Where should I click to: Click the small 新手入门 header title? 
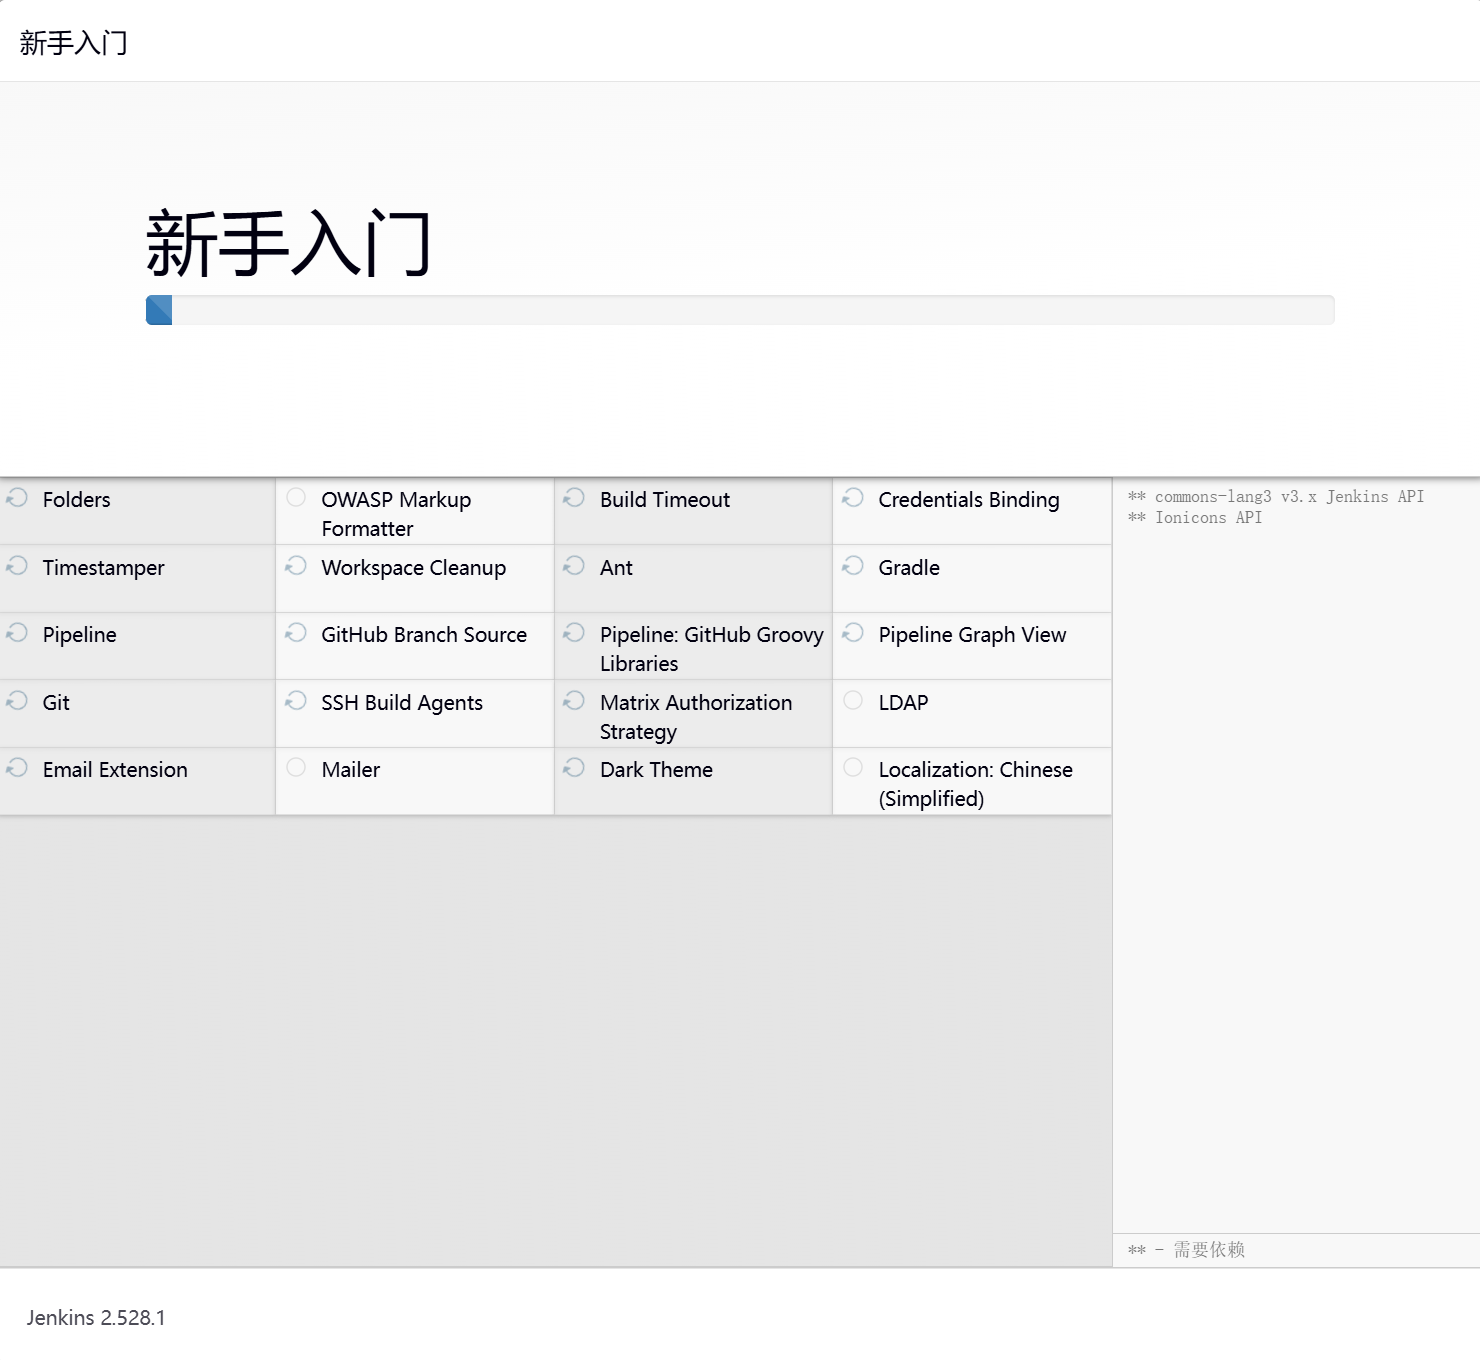coord(73,43)
